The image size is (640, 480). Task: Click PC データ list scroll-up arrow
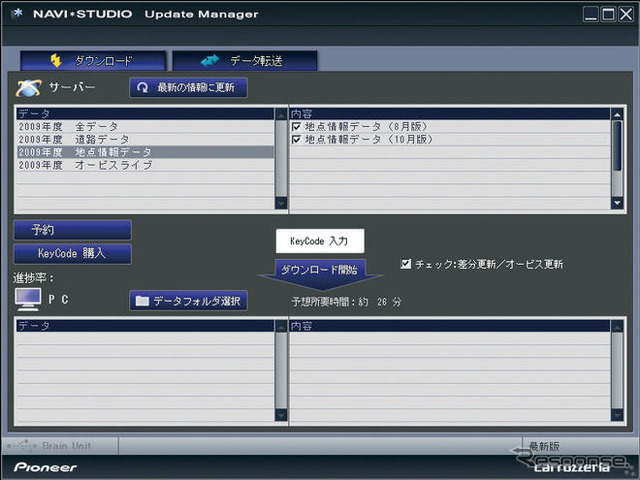(281, 327)
